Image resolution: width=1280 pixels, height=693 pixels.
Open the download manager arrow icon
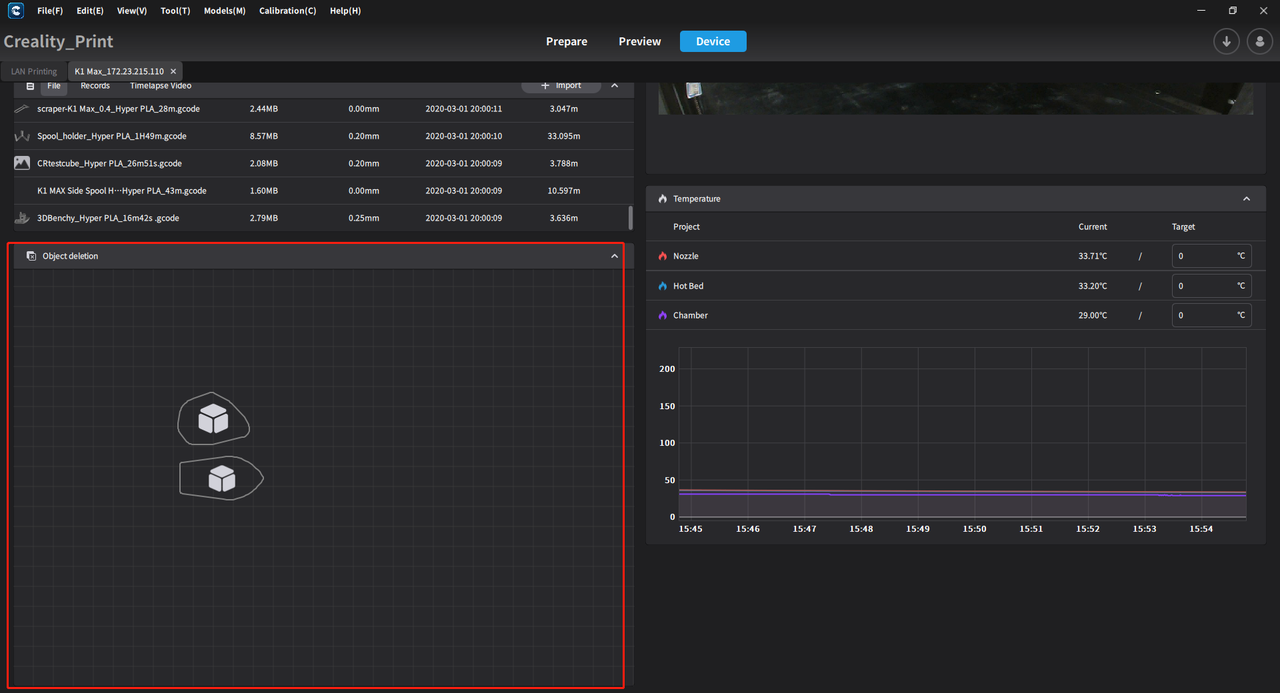pos(1226,41)
